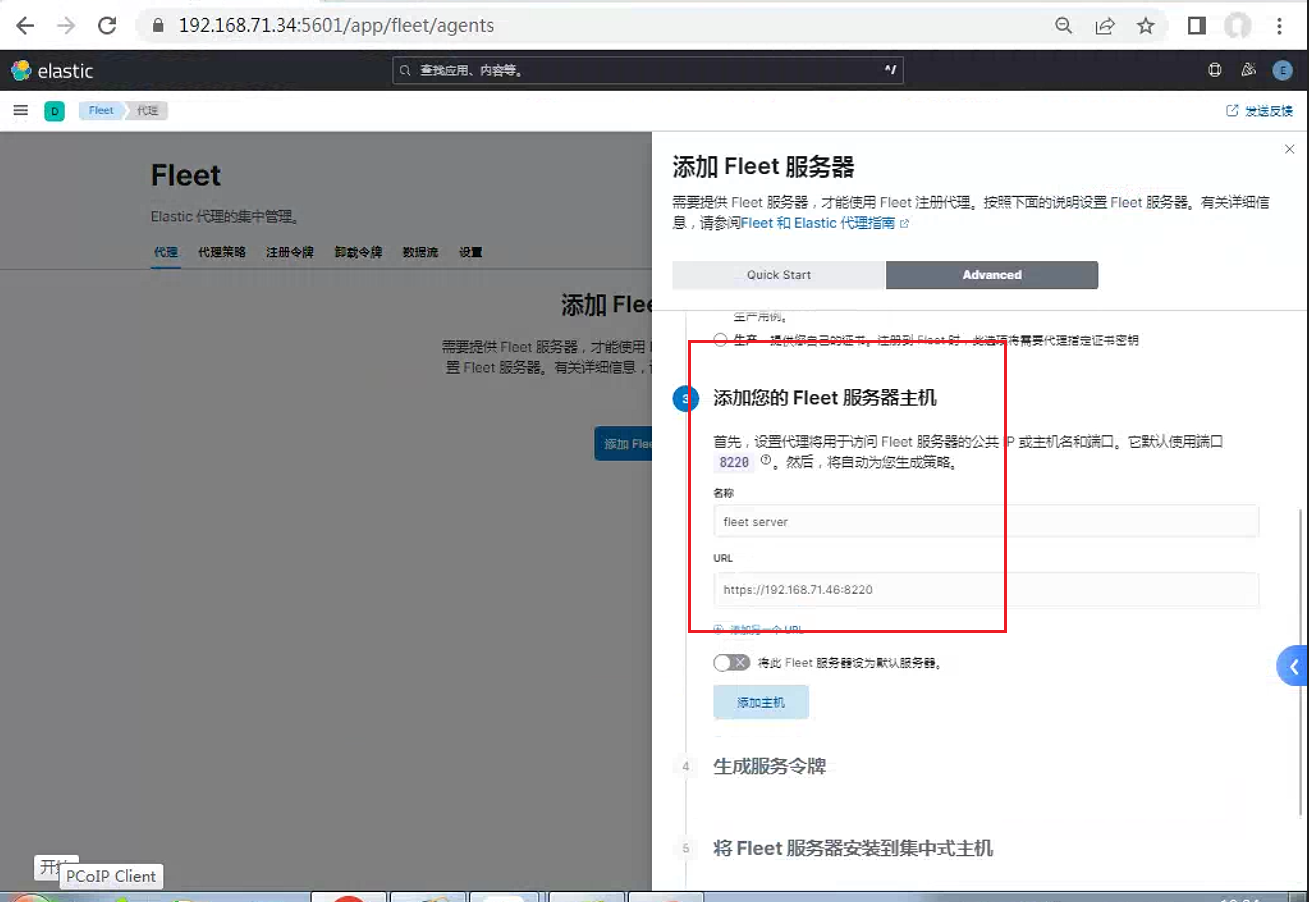Click the blue side panel arrow

pyautogui.click(x=1293, y=666)
